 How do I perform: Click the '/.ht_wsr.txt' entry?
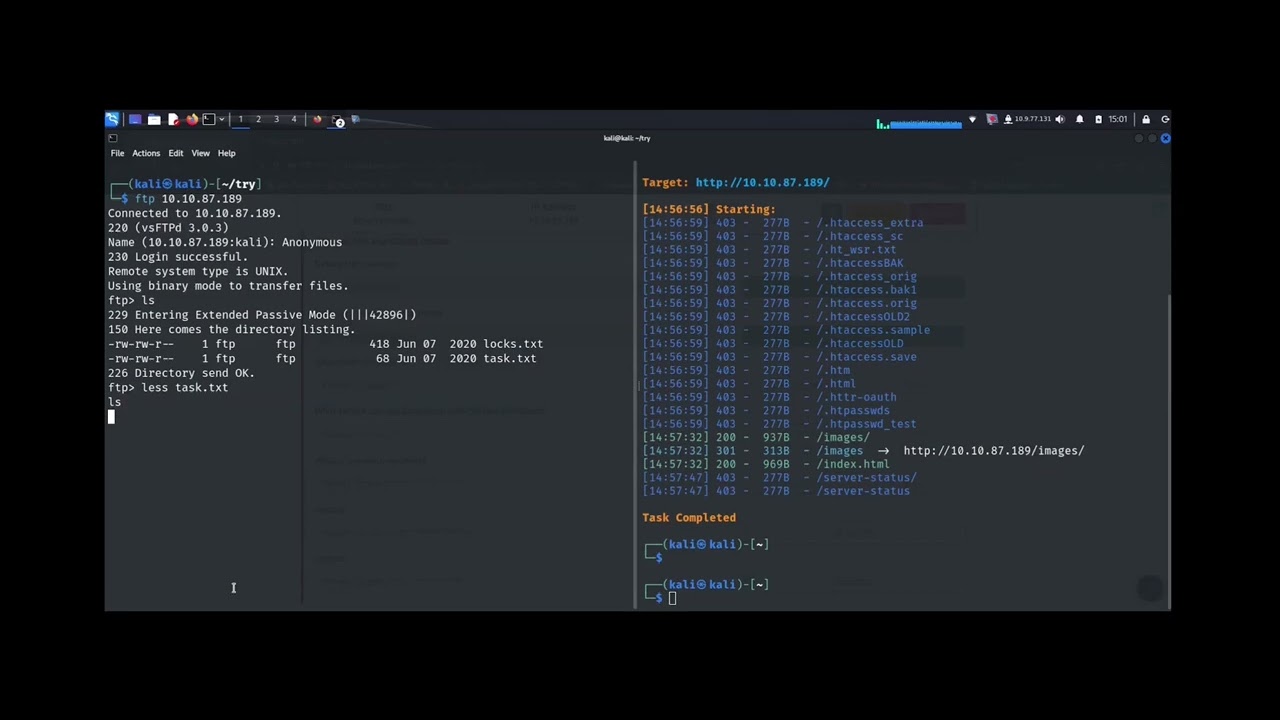[856, 250]
